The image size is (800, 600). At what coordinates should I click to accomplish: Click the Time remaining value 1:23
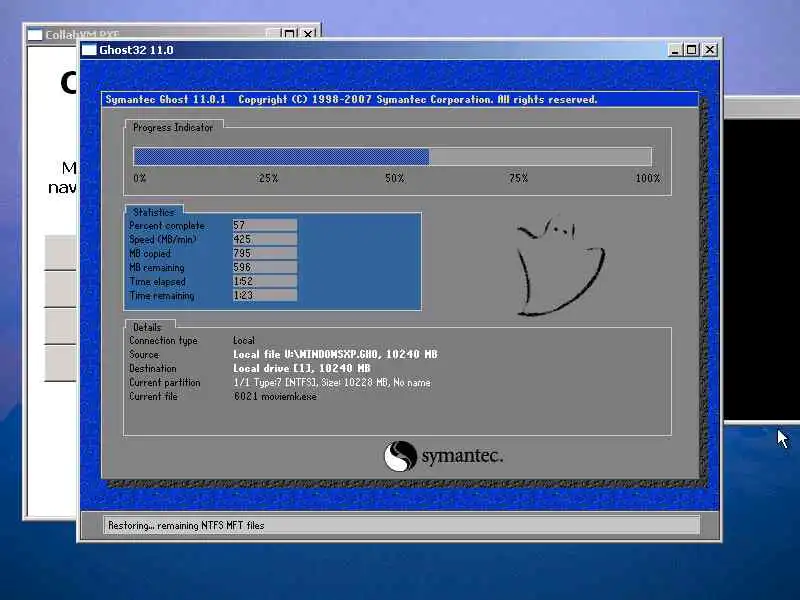pyautogui.click(x=265, y=295)
